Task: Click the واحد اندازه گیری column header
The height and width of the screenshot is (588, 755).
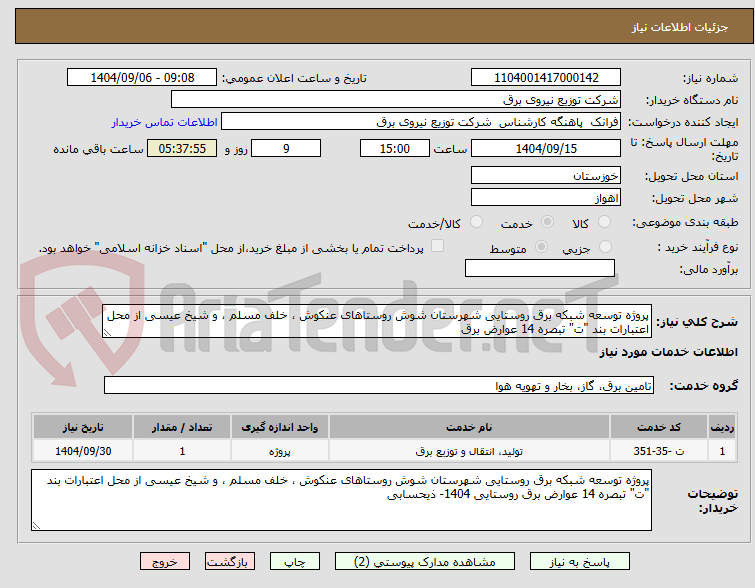Action: 279,427
